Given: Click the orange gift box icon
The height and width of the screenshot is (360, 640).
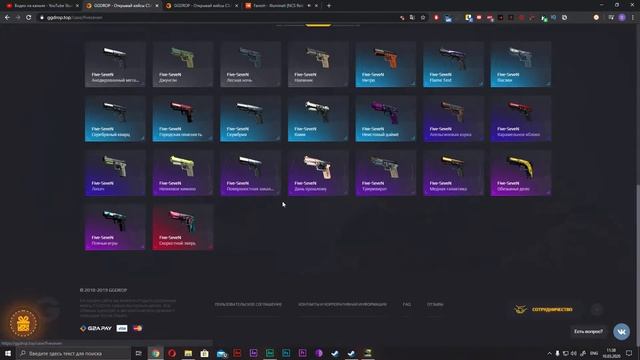Looking at the screenshot, I should pos(23,323).
